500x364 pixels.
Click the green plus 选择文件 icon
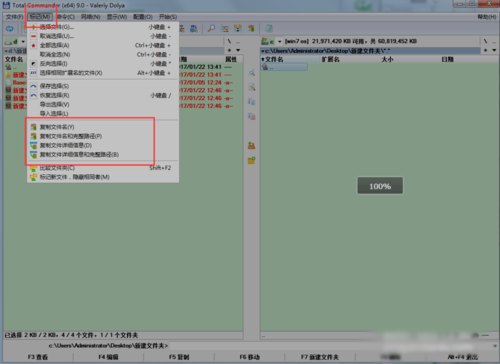click(33, 27)
